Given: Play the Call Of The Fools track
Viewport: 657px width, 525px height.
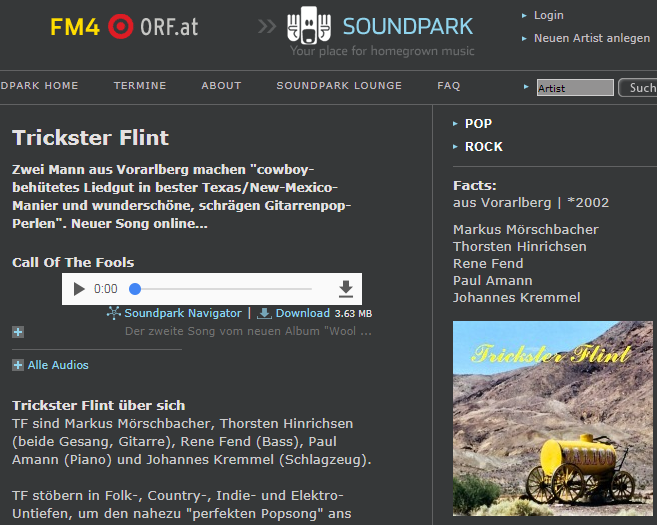Looking at the screenshot, I should pos(79,289).
